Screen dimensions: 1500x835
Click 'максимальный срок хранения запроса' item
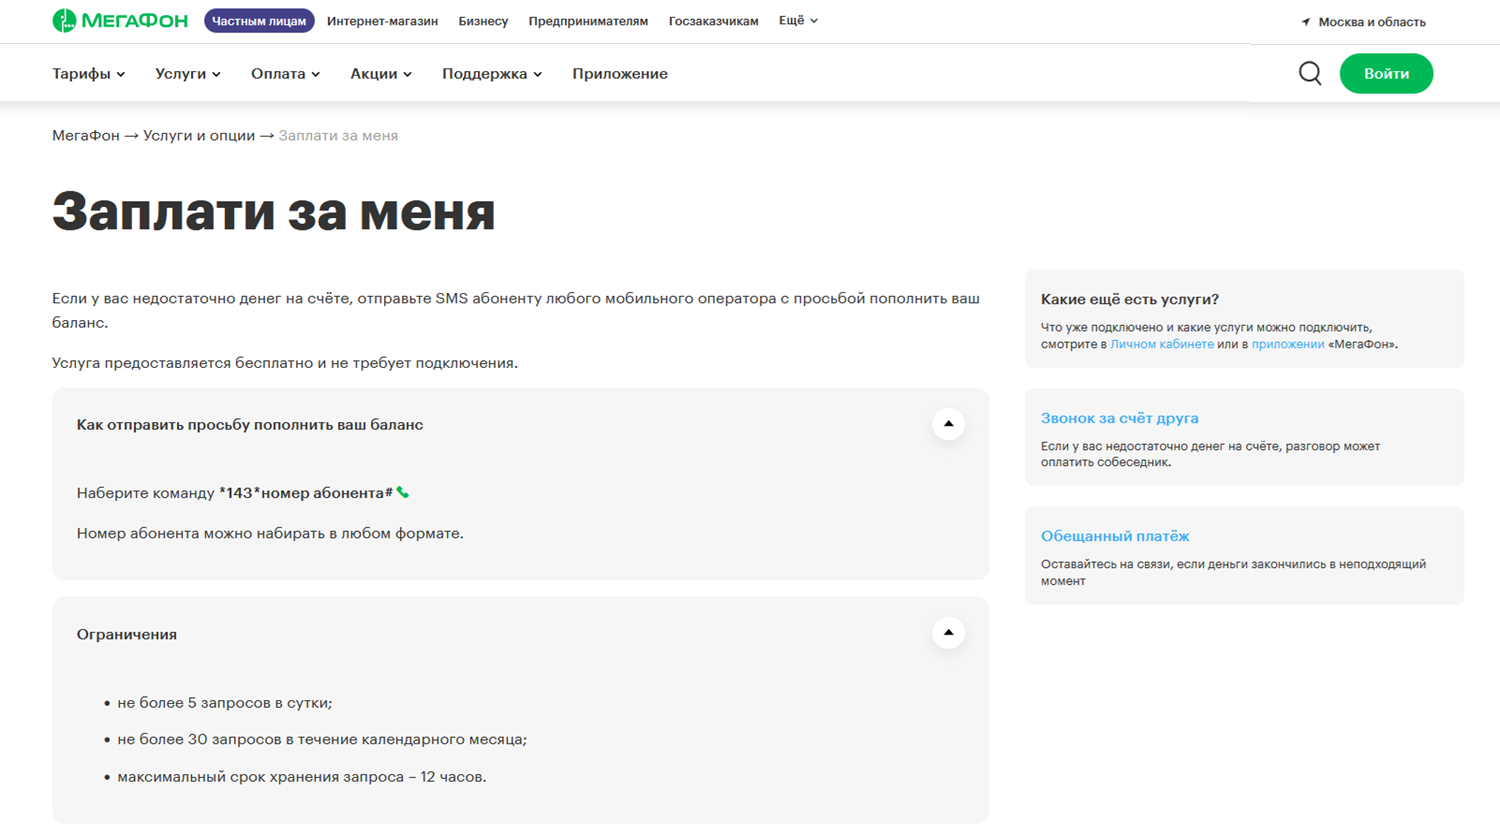point(302,777)
